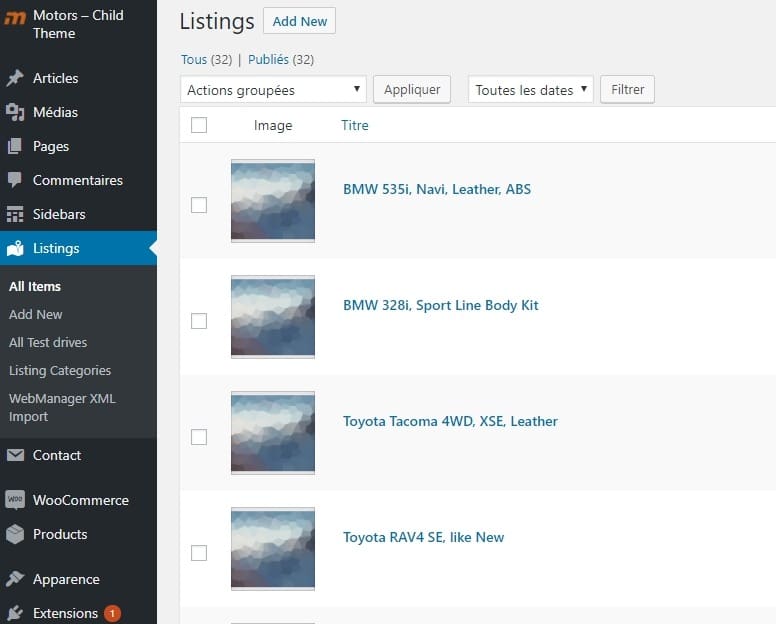Open BMW 535i, Navi, Leather, ABS listing
The width and height of the screenshot is (776, 624).
437,189
